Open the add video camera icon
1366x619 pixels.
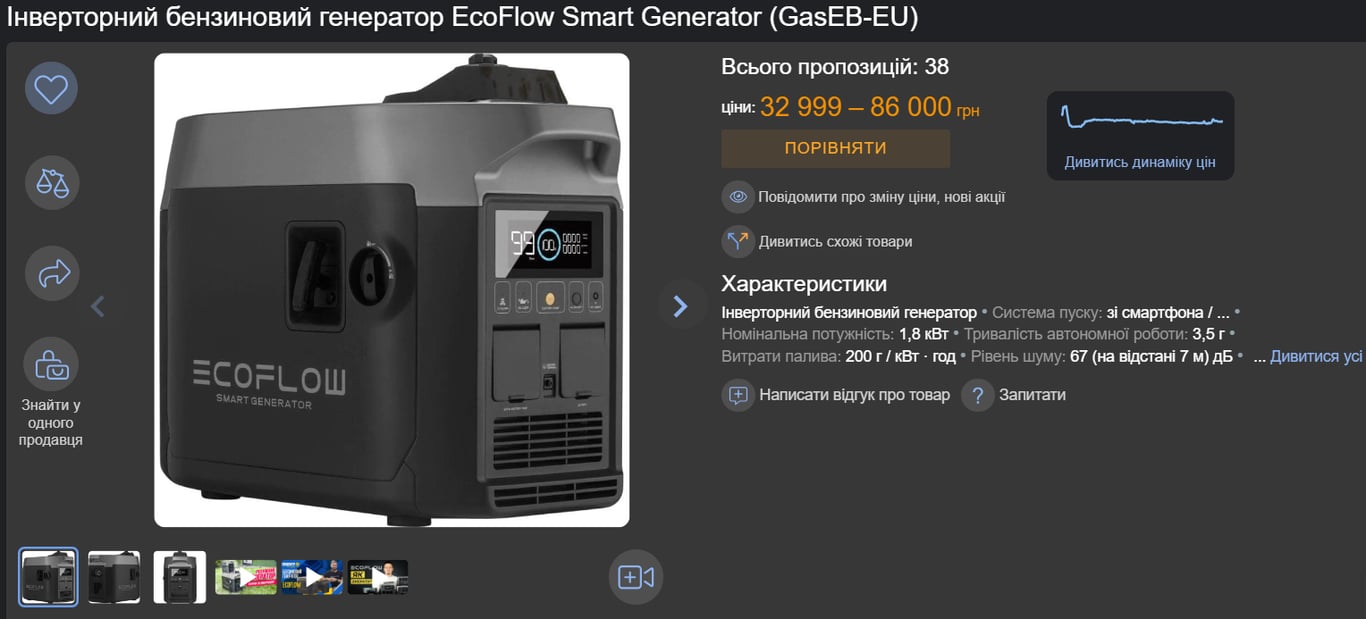tap(636, 577)
